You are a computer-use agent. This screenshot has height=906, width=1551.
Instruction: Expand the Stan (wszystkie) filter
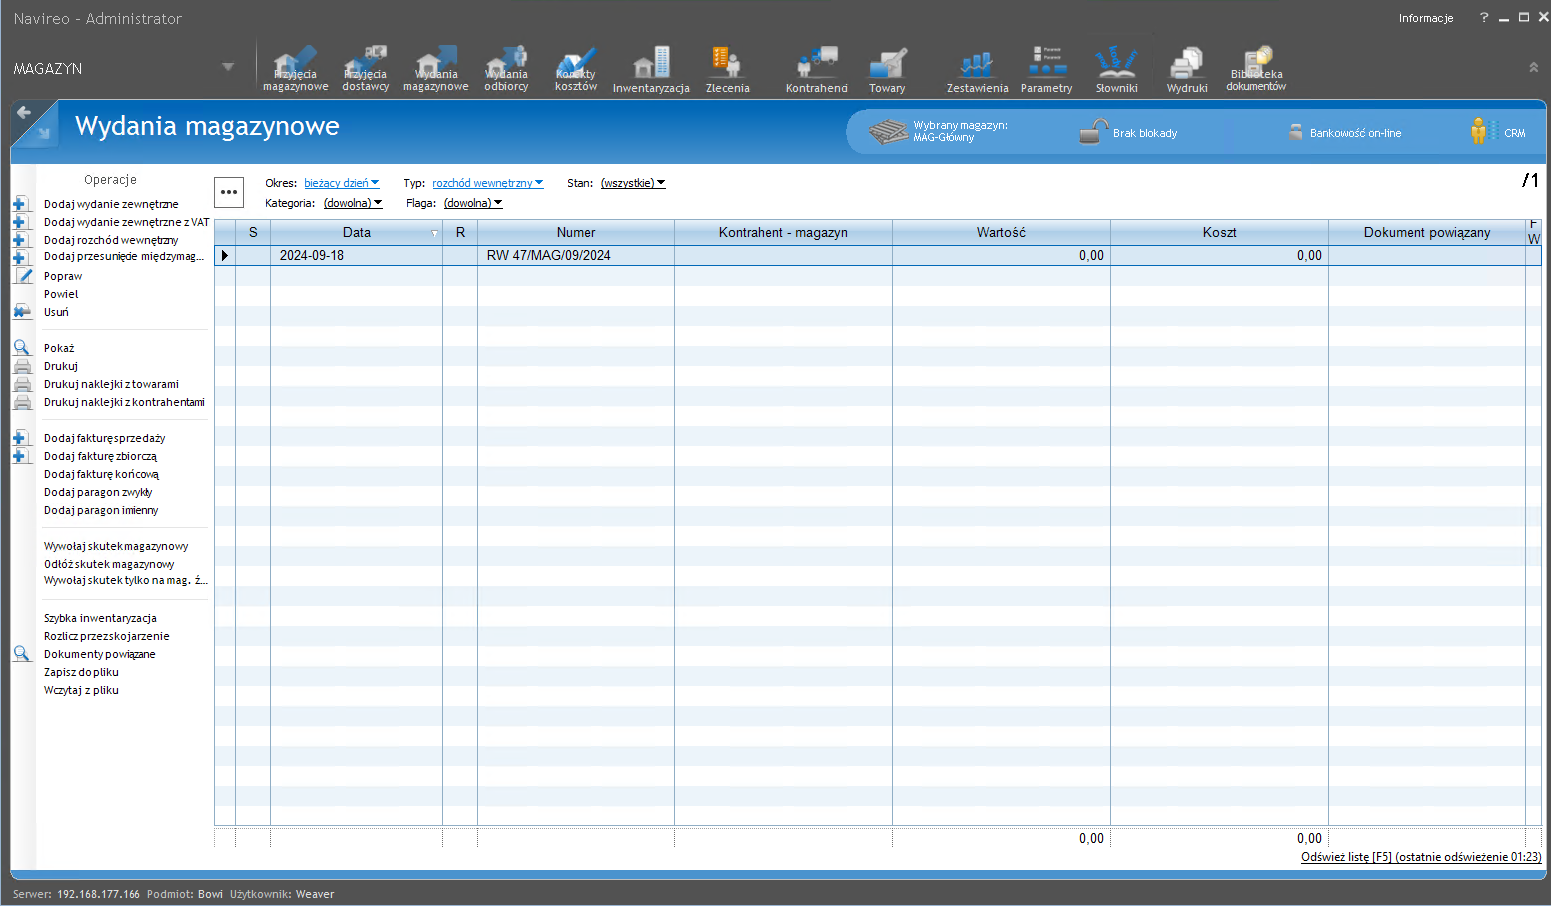click(x=632, y=183)
